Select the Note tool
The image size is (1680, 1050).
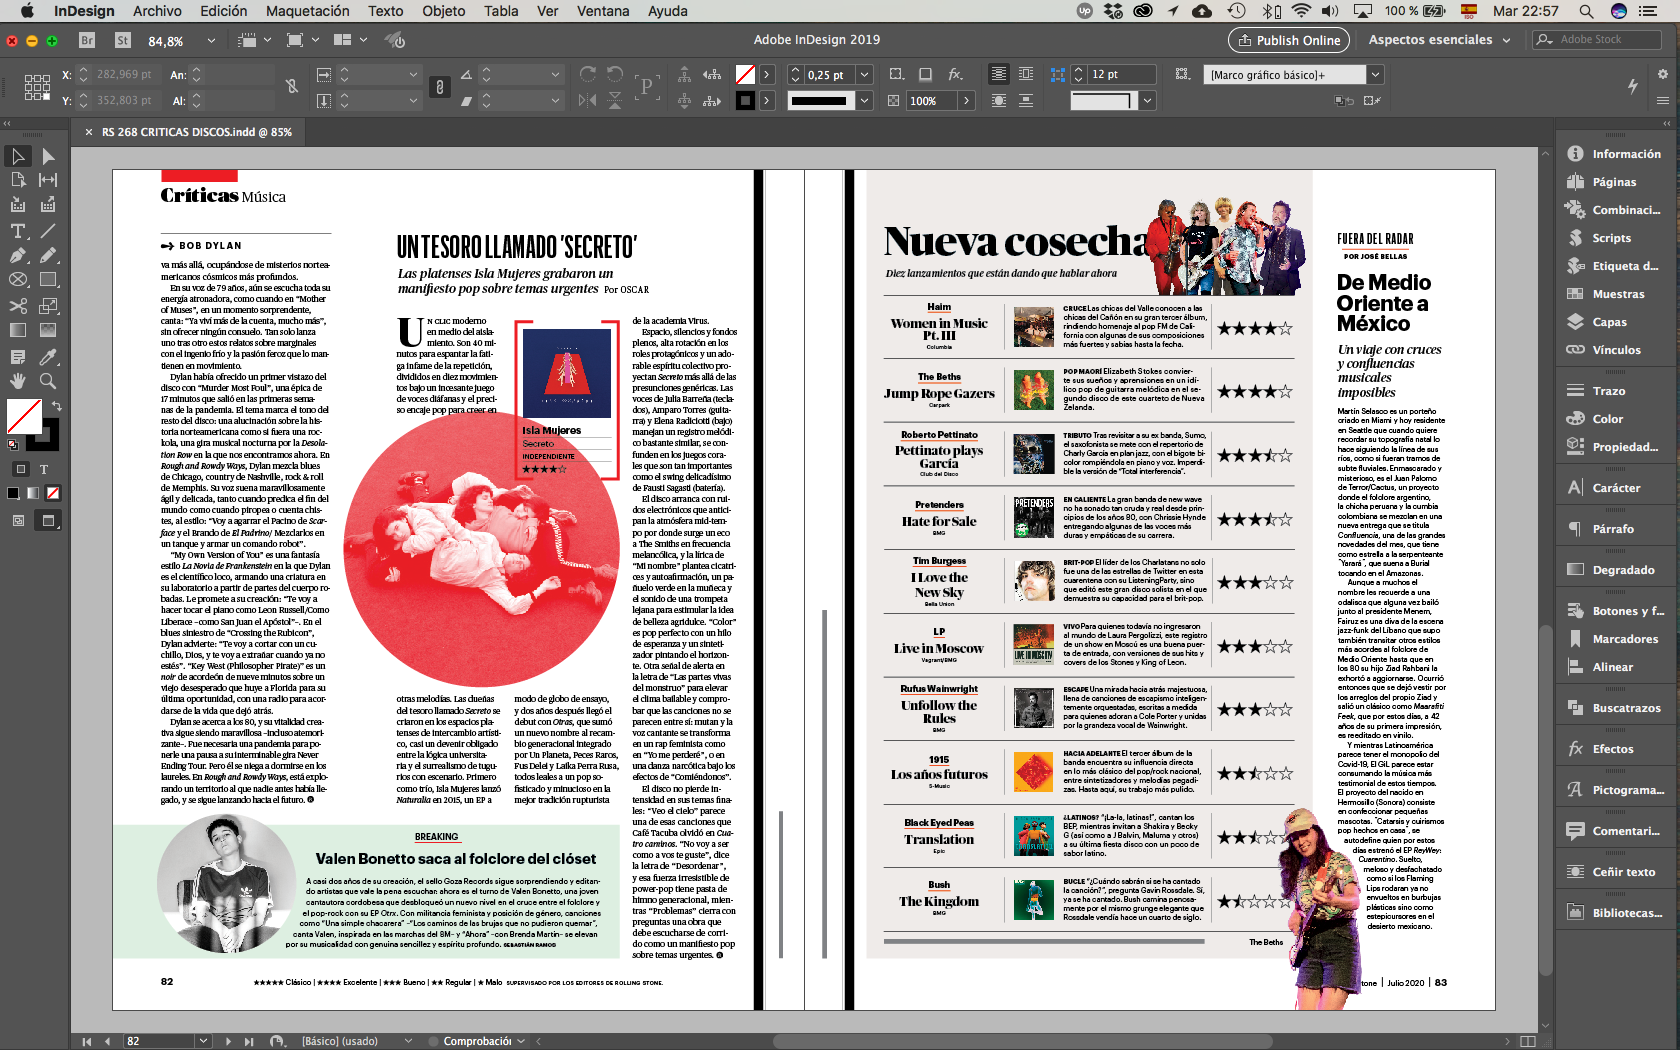[18, 357]
